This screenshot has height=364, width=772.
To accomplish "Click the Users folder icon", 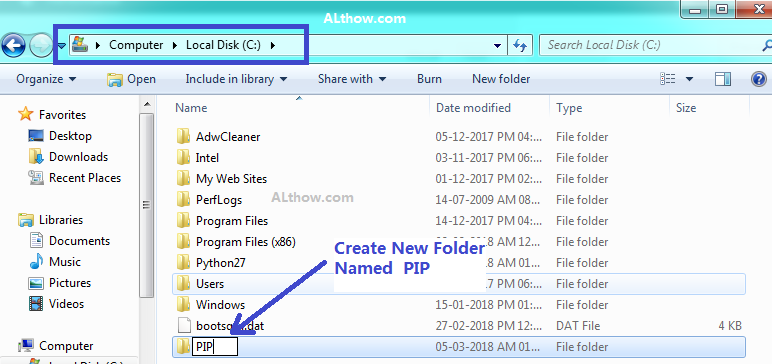I will pos(183,284).
